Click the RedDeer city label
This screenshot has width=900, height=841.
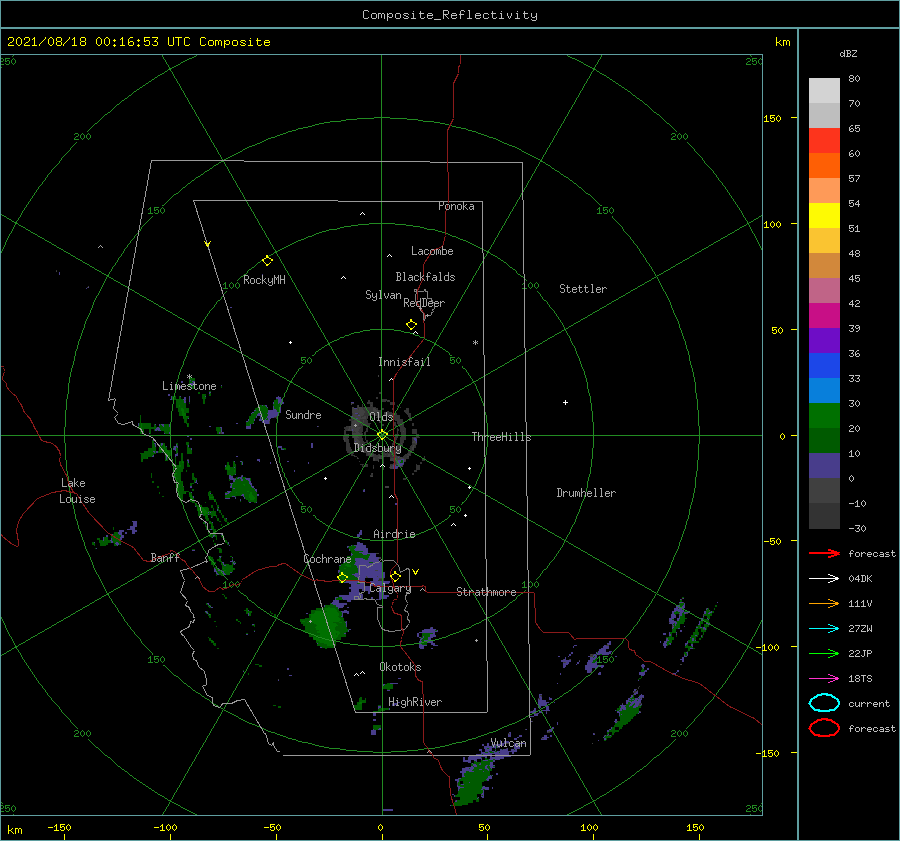point(424,303)
